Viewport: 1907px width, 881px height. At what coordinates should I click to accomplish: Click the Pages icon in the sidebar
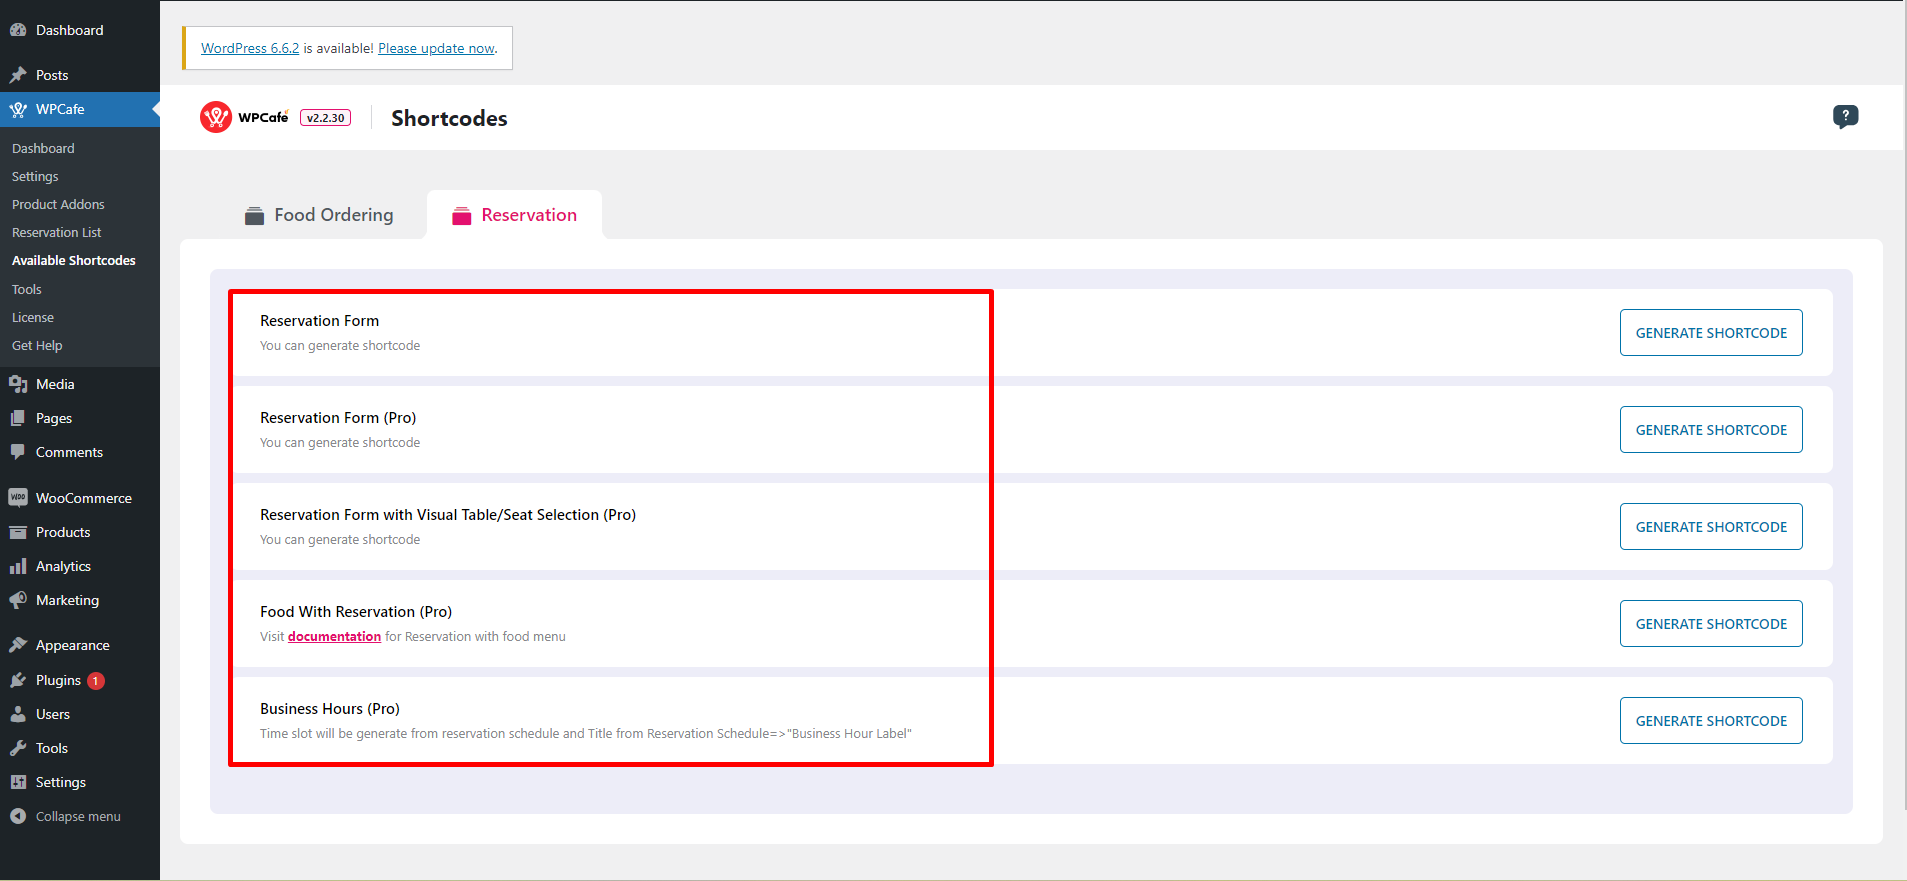pyautogui.click(x=18, y=418)
